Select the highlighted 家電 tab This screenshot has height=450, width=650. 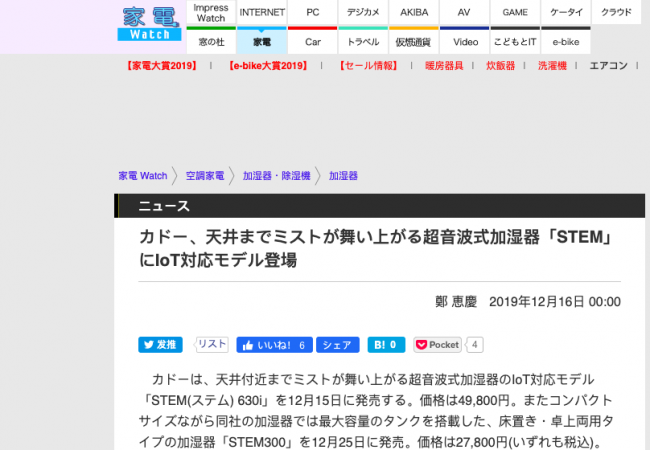point(262,41)
